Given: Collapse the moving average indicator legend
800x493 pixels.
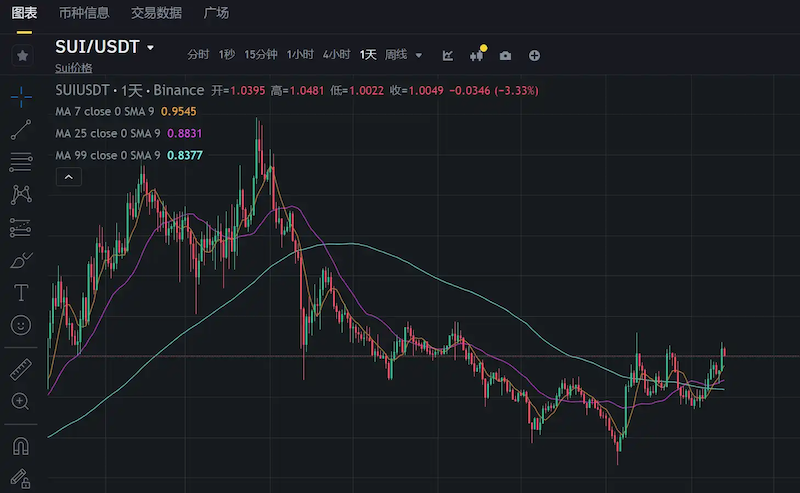Looking at the screenshot, I should click(68, 177).
